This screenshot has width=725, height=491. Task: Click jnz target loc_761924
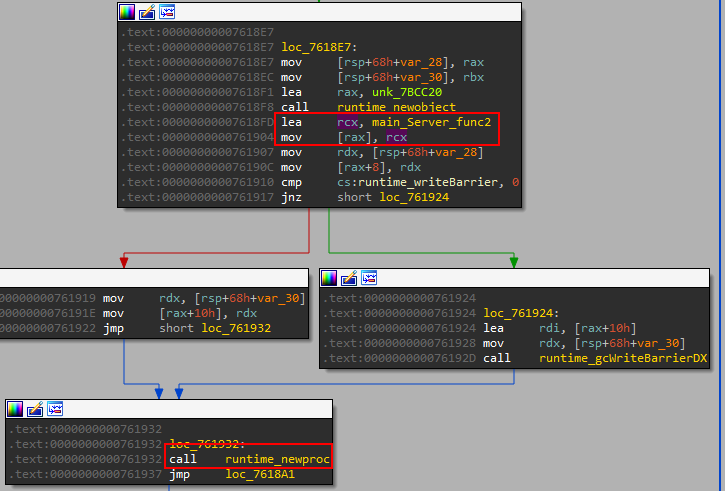[x=414, y=197]
